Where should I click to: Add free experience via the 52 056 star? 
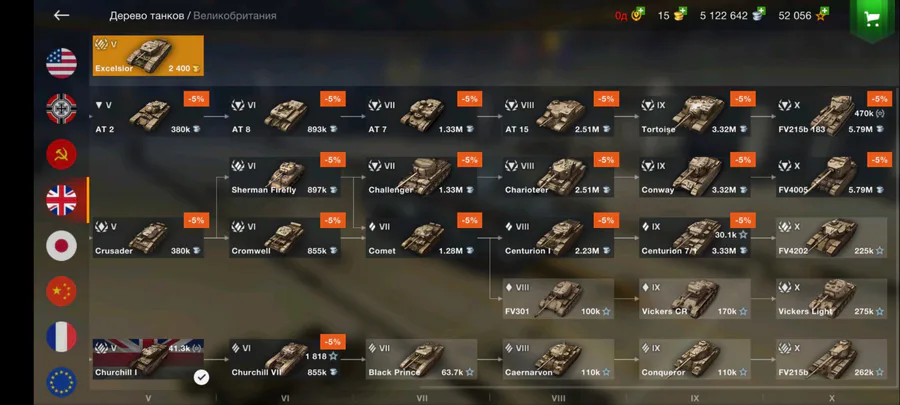point(822,15)
